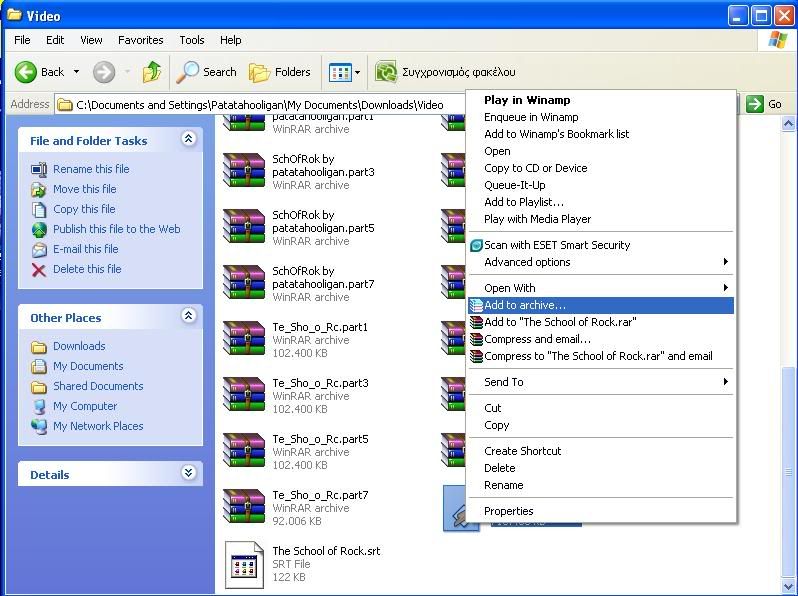Screen dimensions: 798x596
Task: Open the Views dropdown button
Action: (x=345, y=72)
